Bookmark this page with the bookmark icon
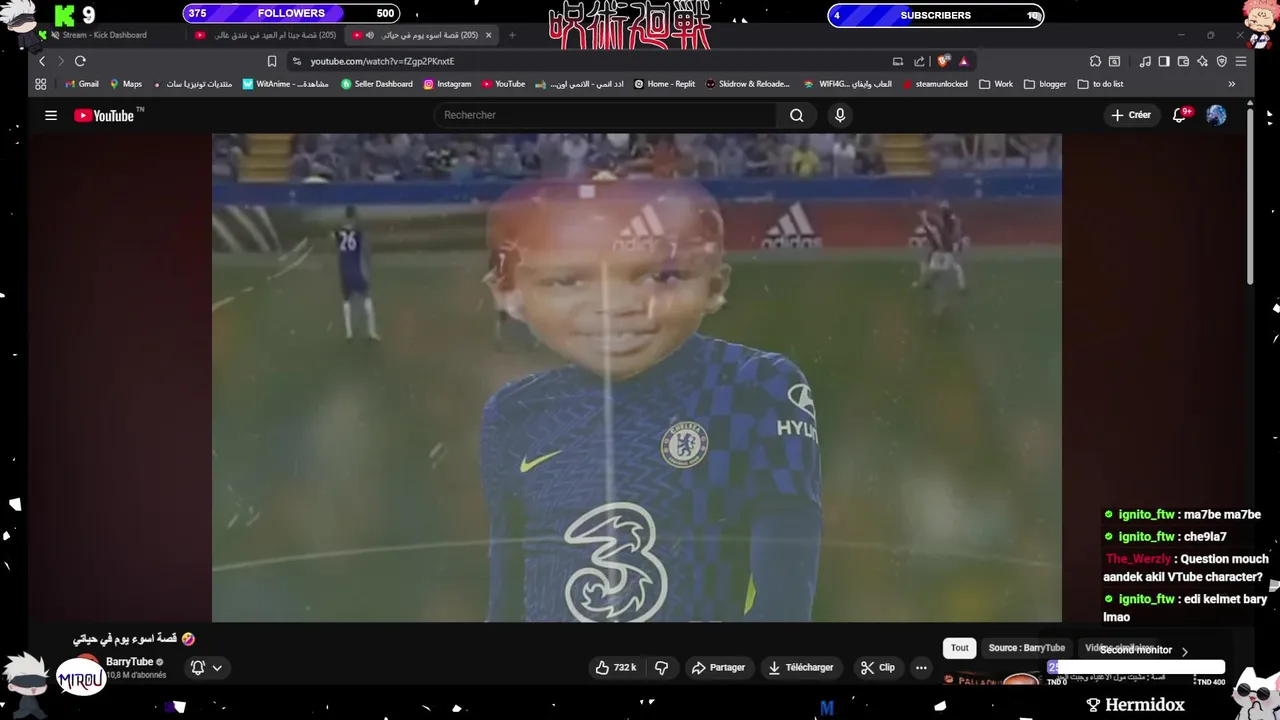This screenshot has height=720, width=1280. [271, 61]
